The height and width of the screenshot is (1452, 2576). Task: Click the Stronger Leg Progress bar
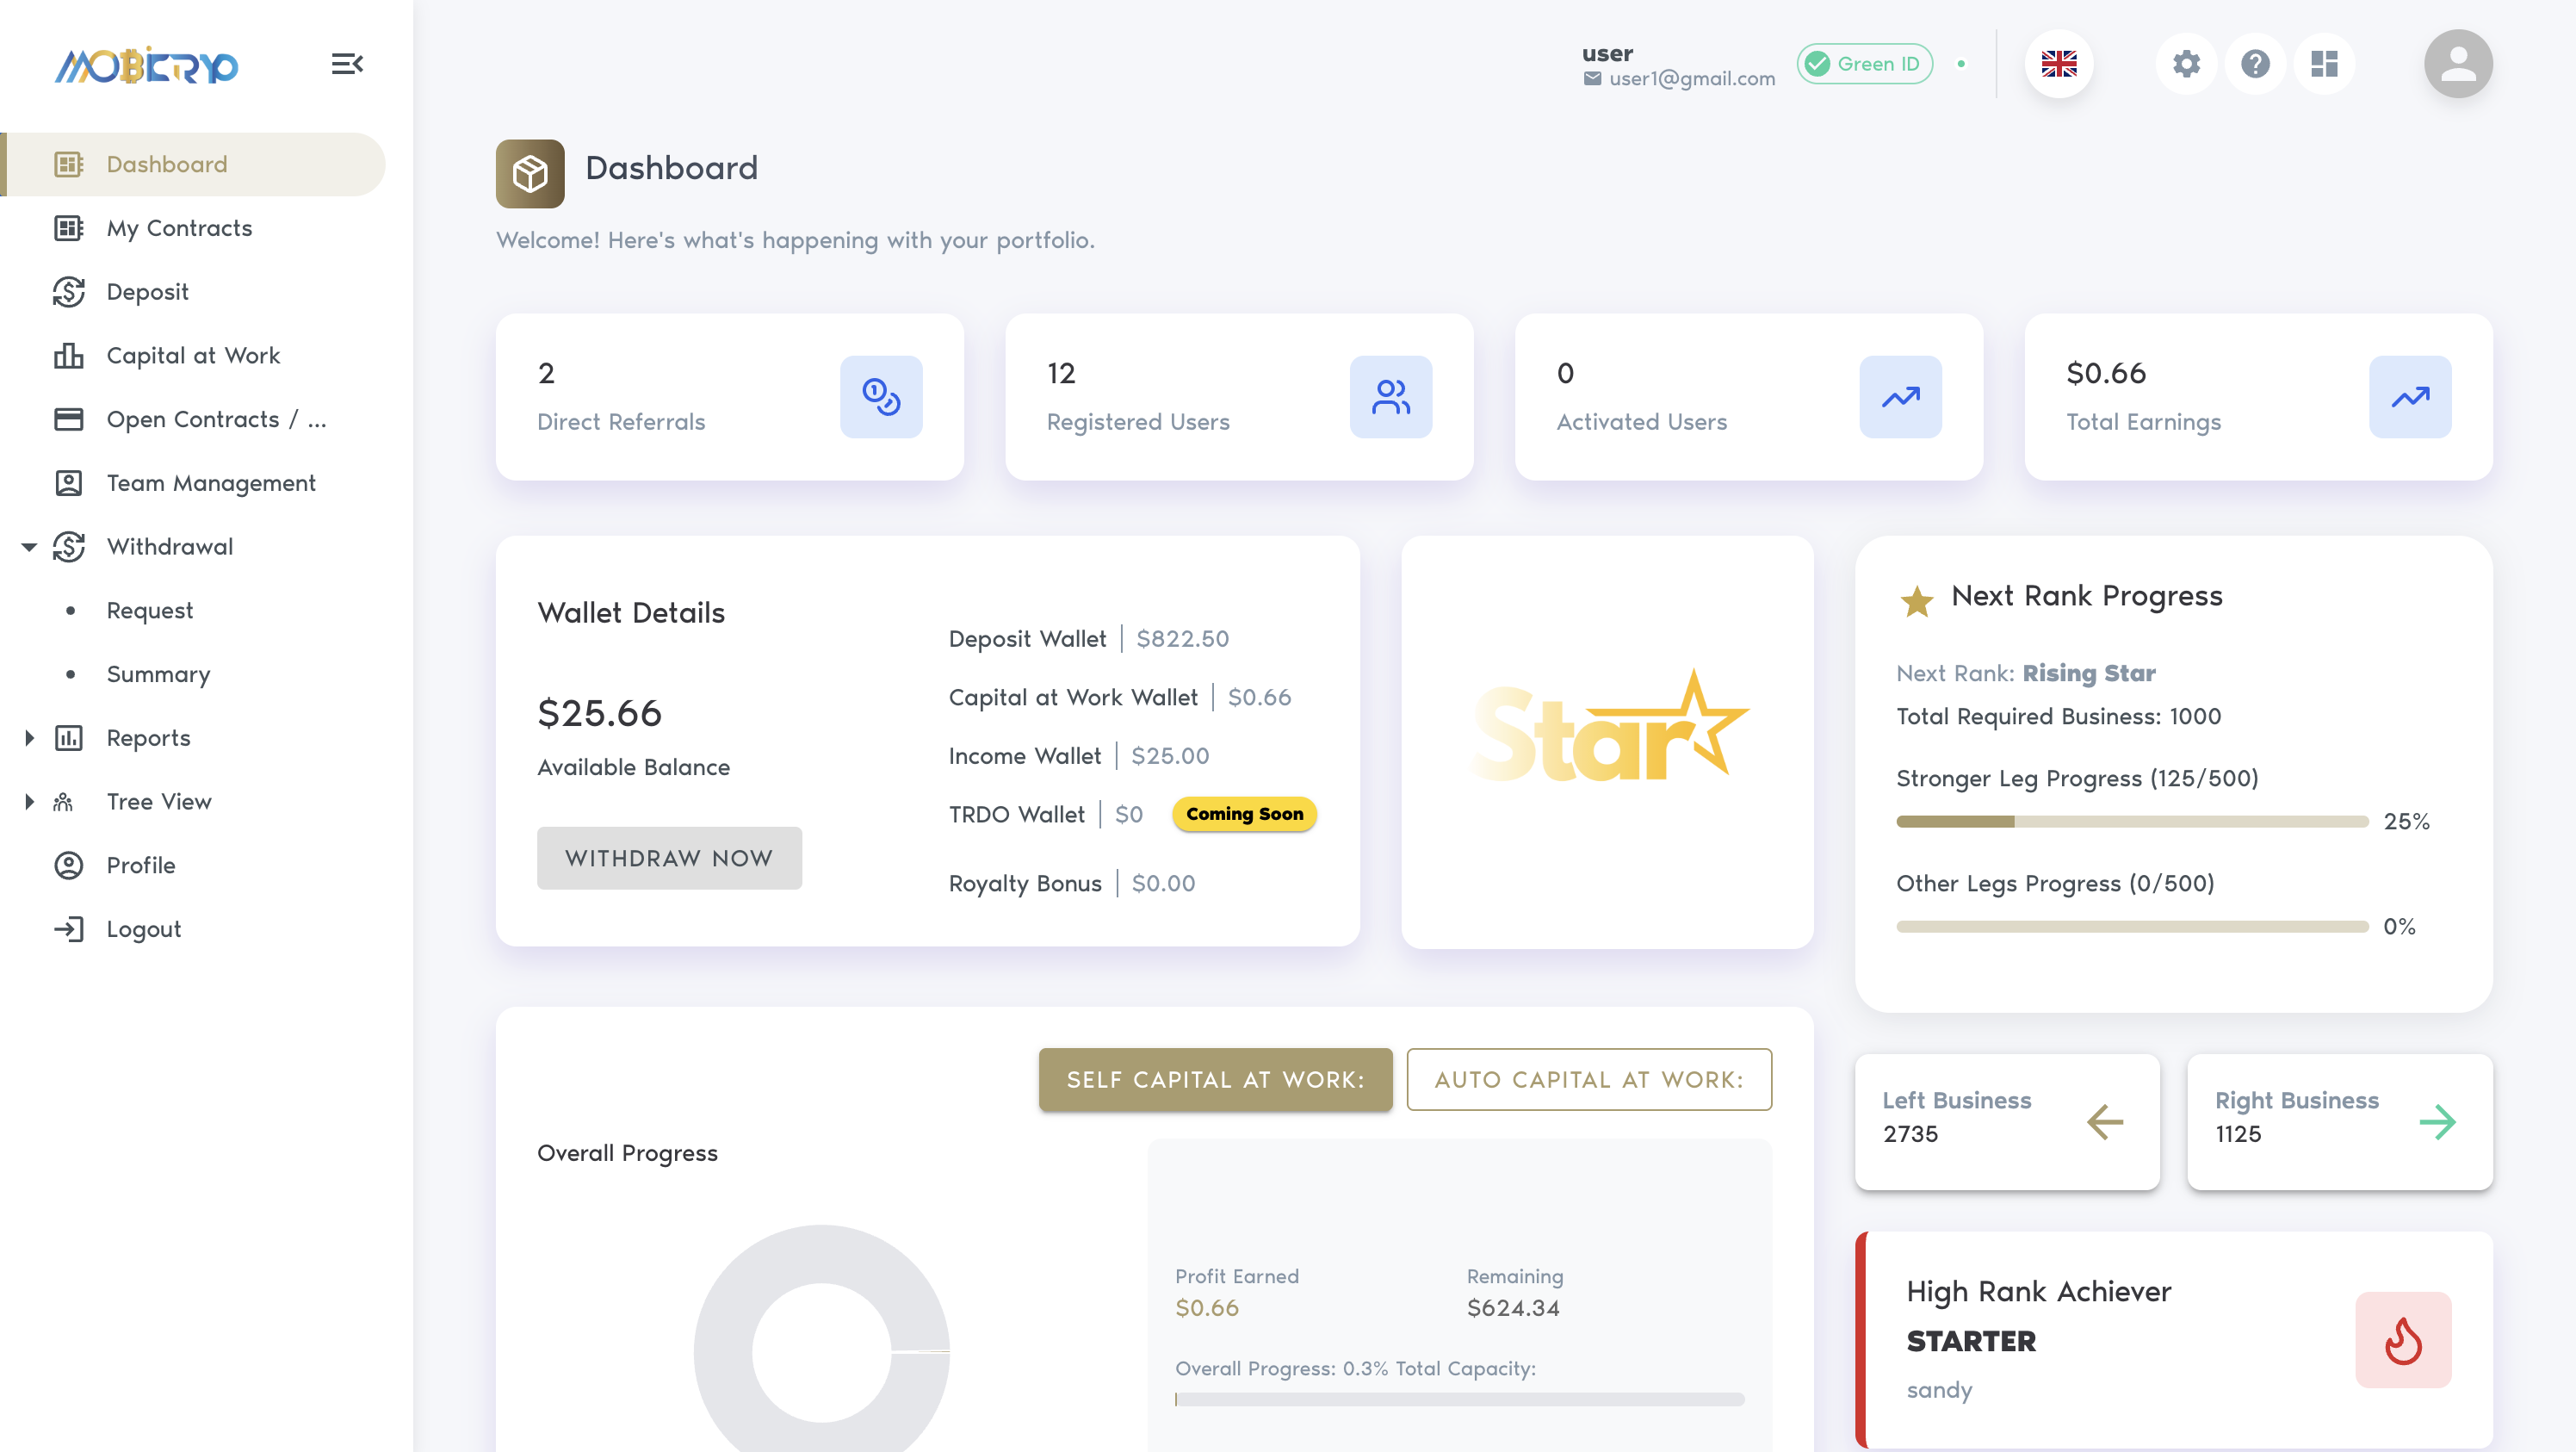click(x=2132, y=821)
